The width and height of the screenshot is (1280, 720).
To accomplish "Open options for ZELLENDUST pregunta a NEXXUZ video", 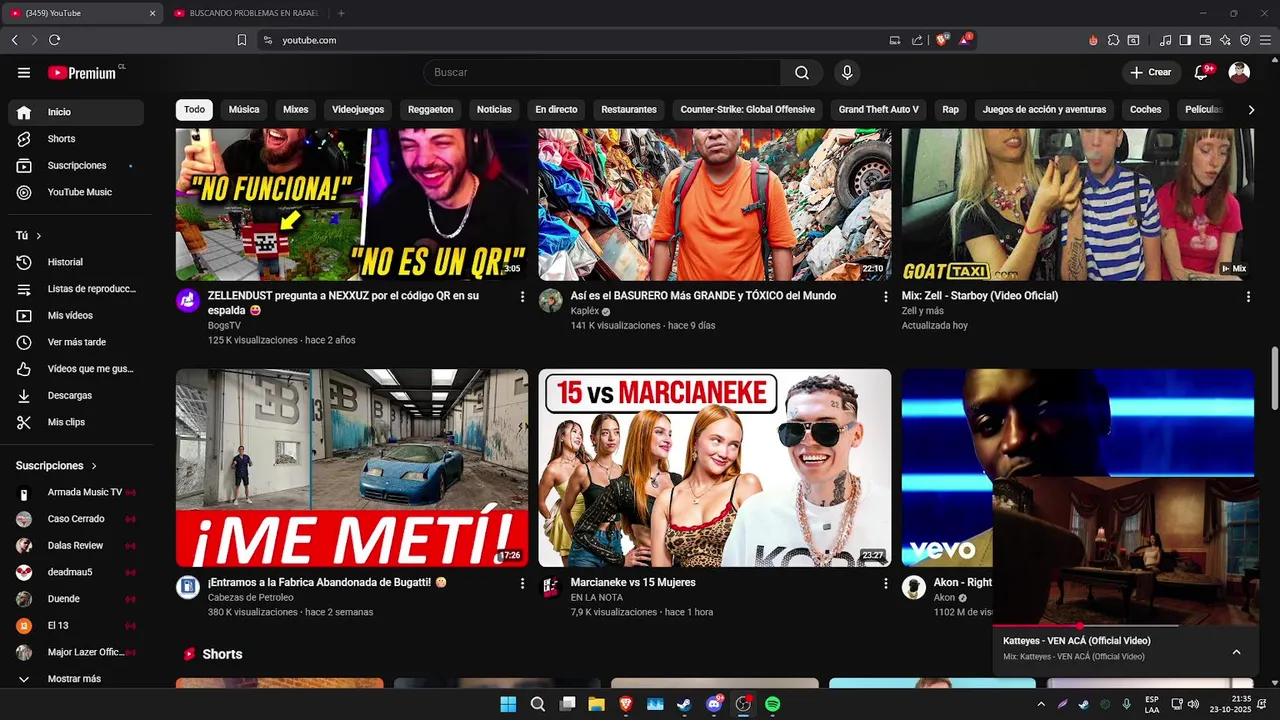I will pos(522,297).
